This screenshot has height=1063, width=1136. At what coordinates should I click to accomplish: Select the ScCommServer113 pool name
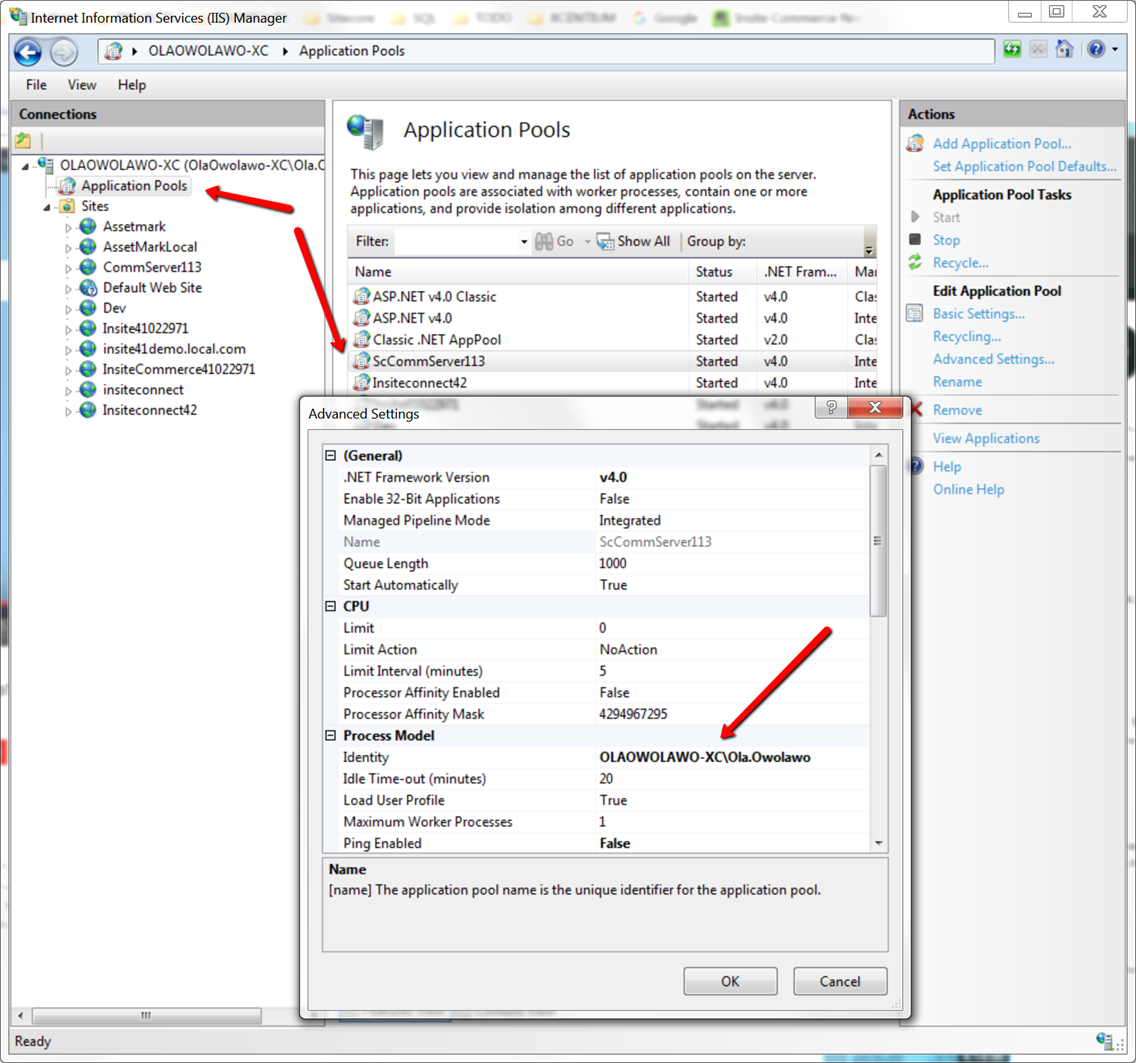429,361
